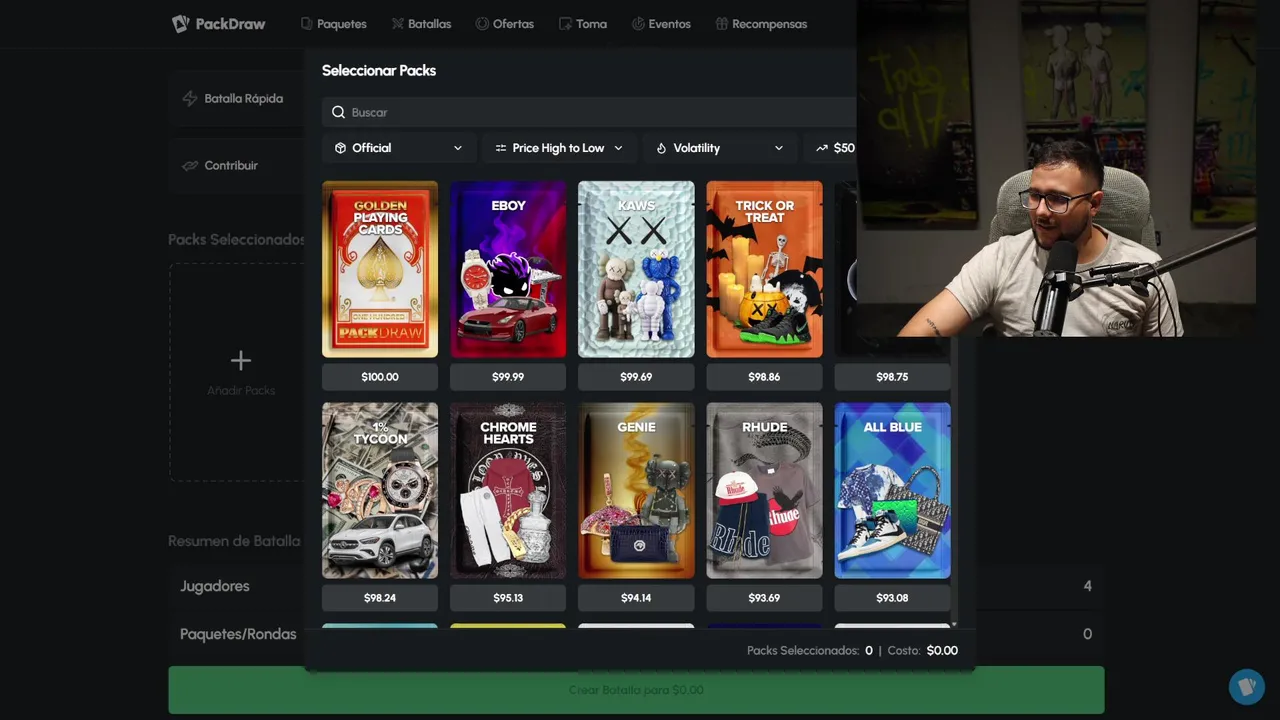Open the Batallas menu

(421, 24)
